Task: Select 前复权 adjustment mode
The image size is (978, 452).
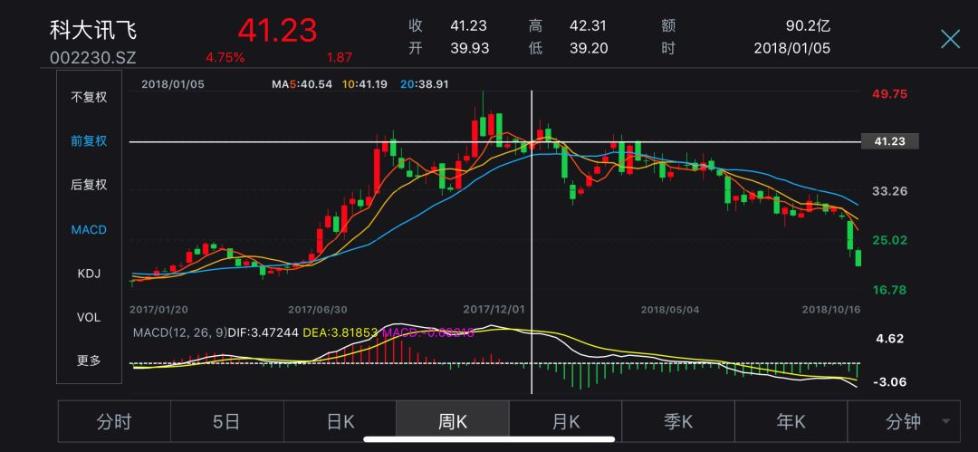Action: (88, 141)
